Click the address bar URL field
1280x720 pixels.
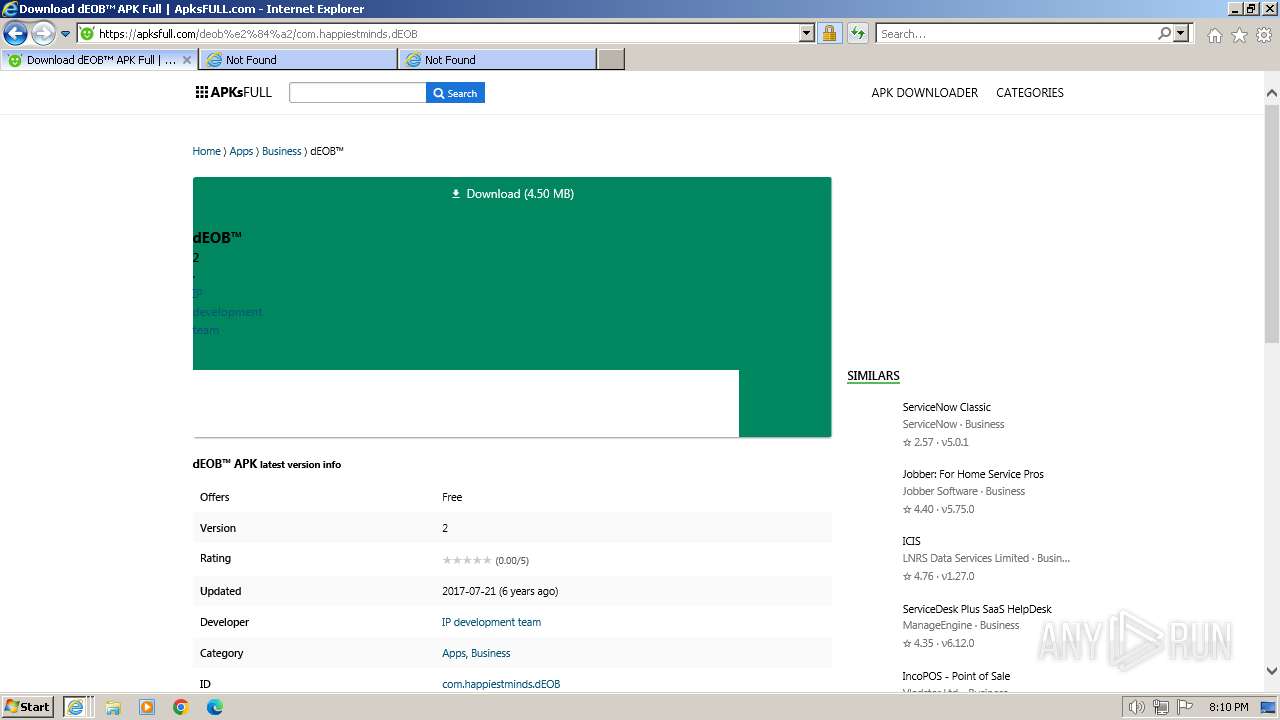click(440, 34)
